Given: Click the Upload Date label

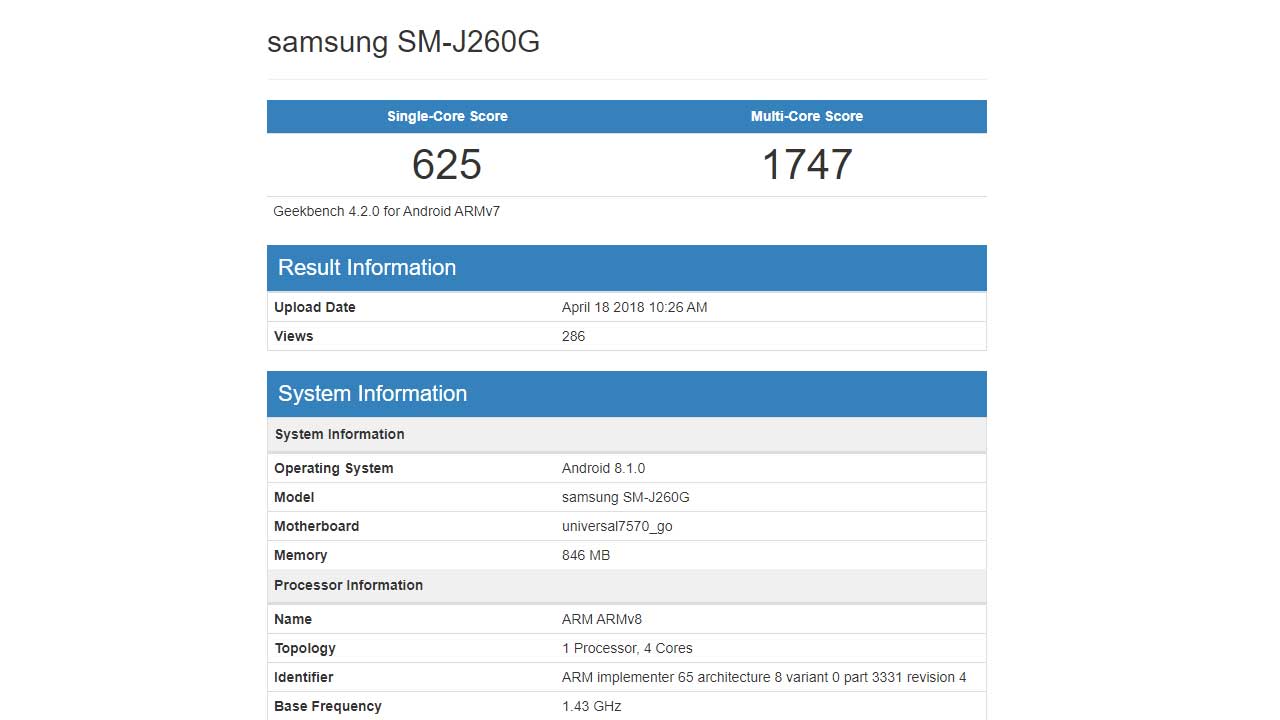Looking at the screenshot, I should pos(315,307).
